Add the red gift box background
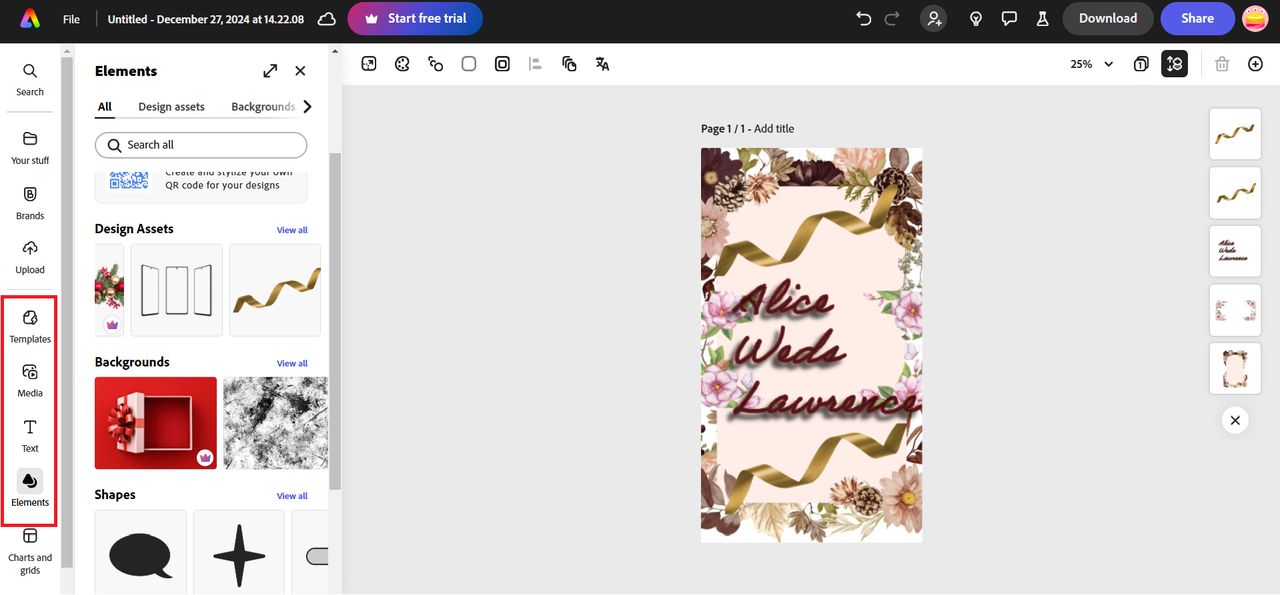Image resolution: width=1280 pixels, height=595 pixels. coord(156,423)
